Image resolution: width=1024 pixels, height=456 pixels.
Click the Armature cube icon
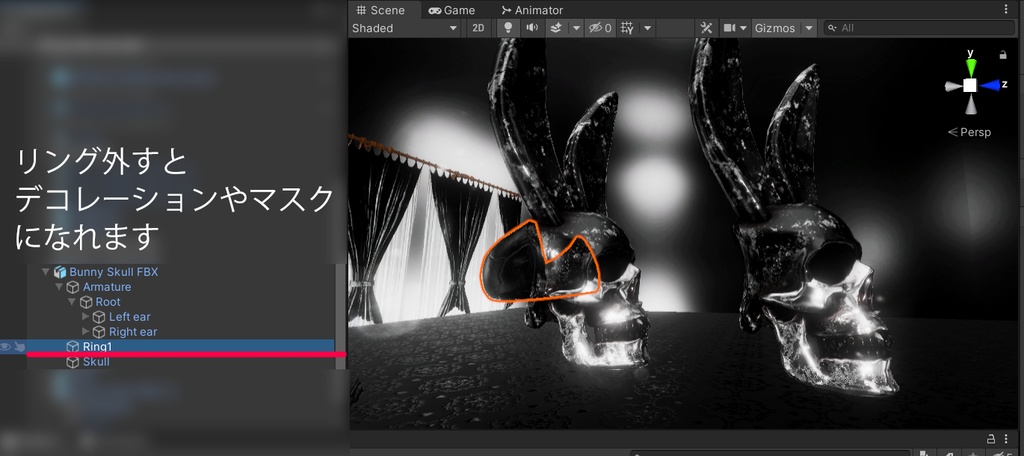72,287
